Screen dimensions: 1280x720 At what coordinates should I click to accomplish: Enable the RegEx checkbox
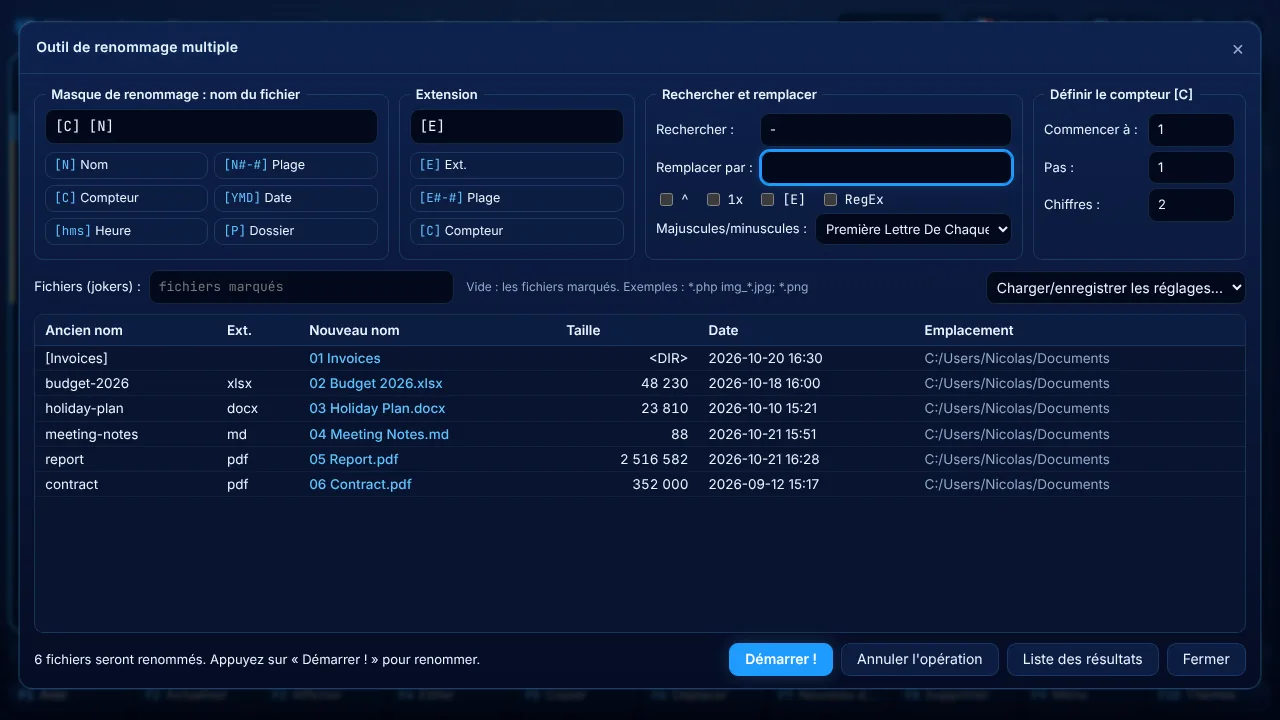point(830,200)
